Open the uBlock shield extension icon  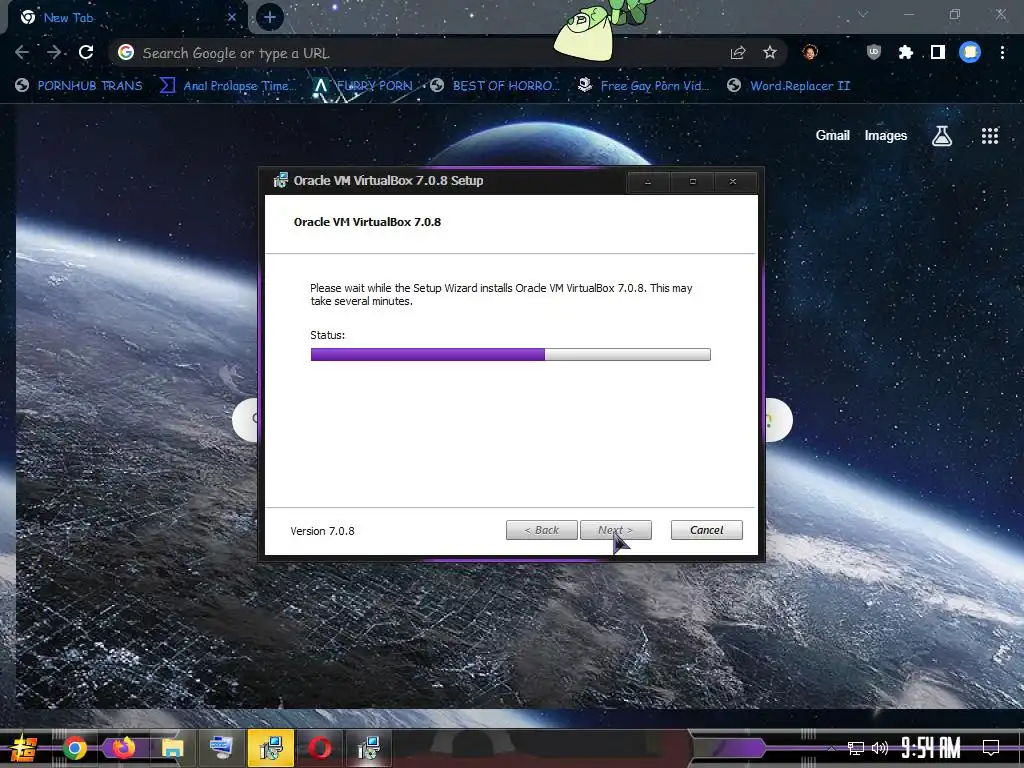(x=874, y=52)
